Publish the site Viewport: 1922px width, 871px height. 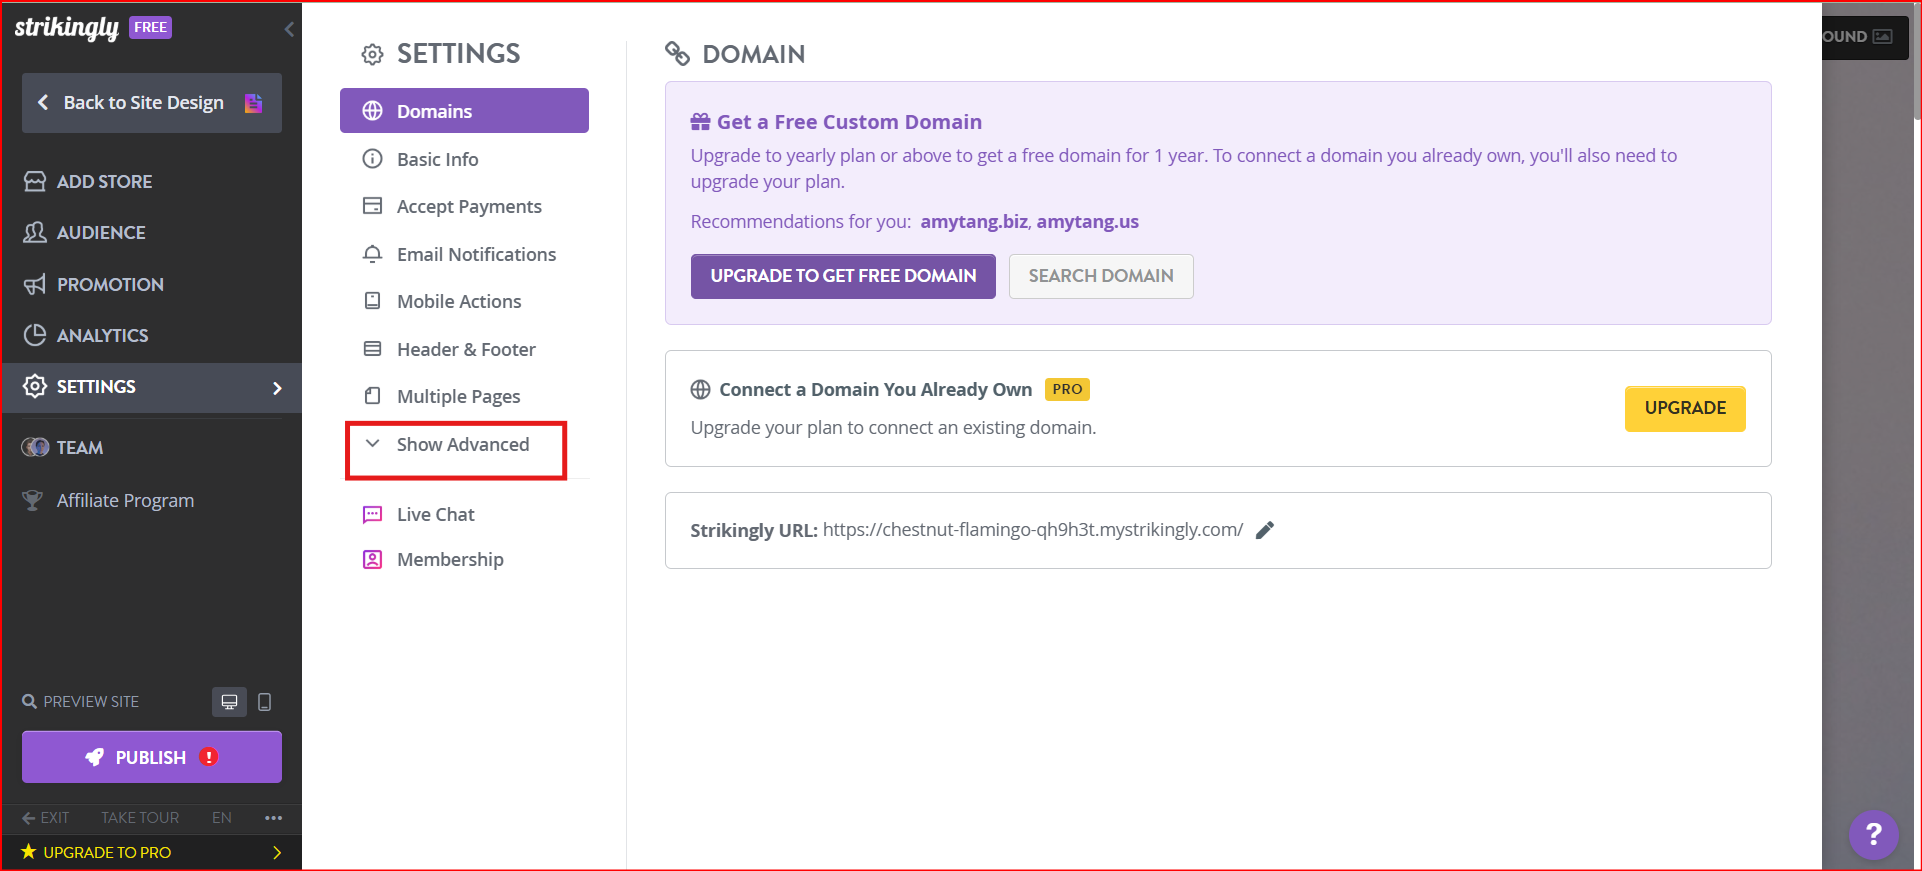point(152,757)
